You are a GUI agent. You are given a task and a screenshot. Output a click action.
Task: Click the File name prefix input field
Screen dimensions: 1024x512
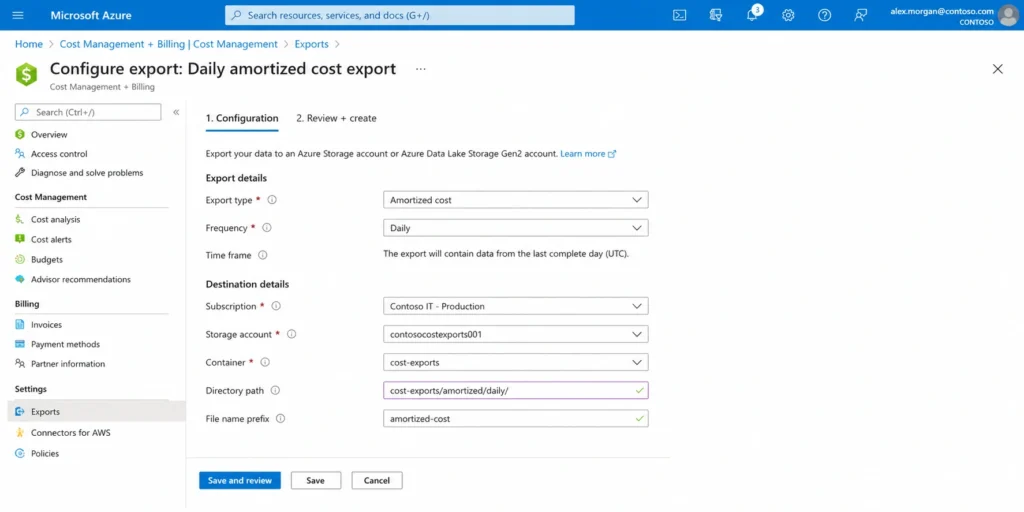point(515,419)
